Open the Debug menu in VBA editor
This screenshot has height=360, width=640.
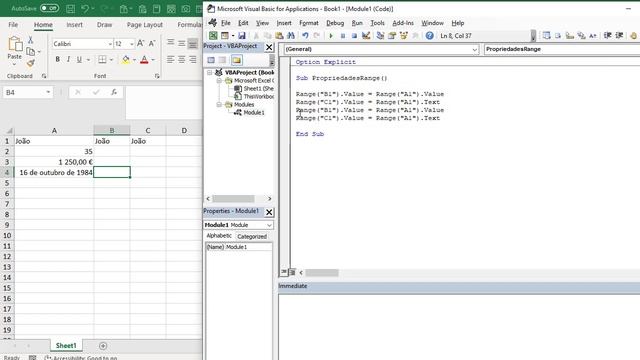click(335, 23)
